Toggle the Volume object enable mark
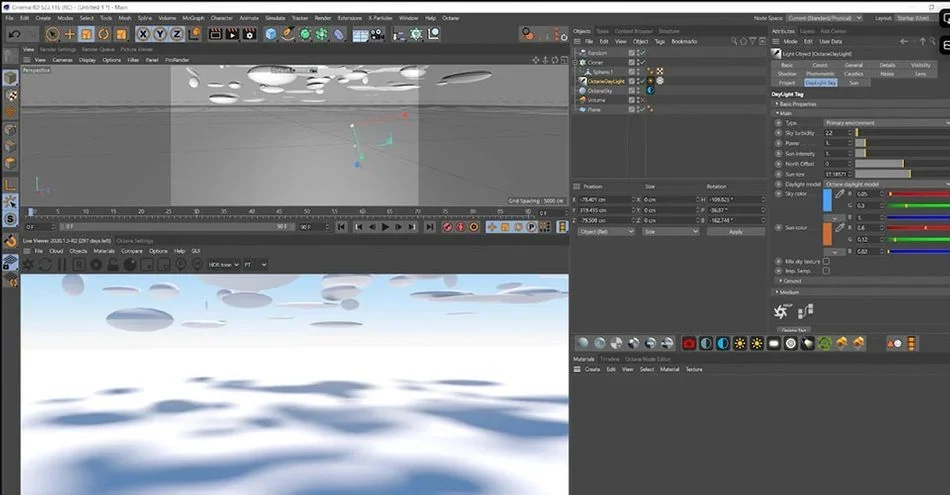This screenshot has height=495, width=950. [642, 100]
